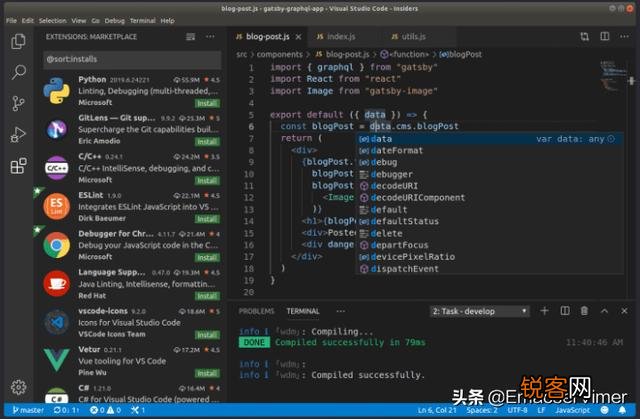Open errors and warnings count
640x419 pixels.
[105, 410]
